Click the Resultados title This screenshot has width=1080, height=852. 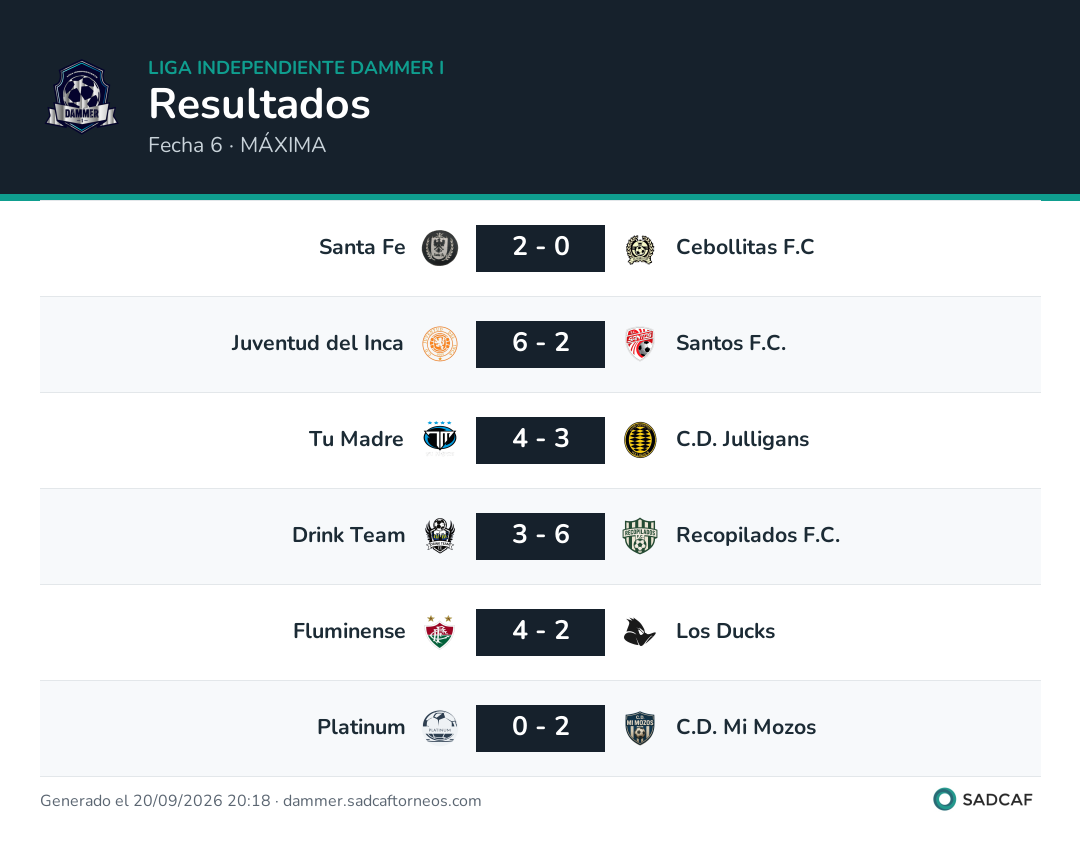260,104
